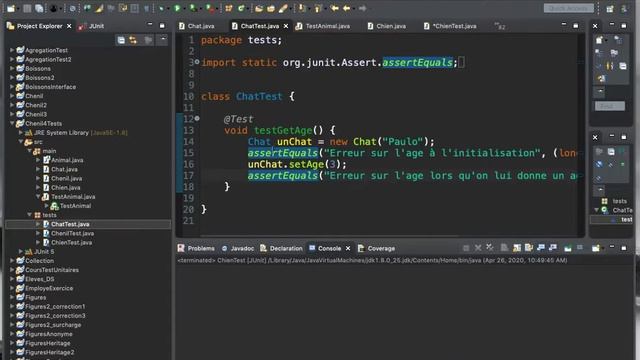This screenshot has width=640, height=360.
Task: Select ChienTest.java in the tests package
Action: click(71, 242)
